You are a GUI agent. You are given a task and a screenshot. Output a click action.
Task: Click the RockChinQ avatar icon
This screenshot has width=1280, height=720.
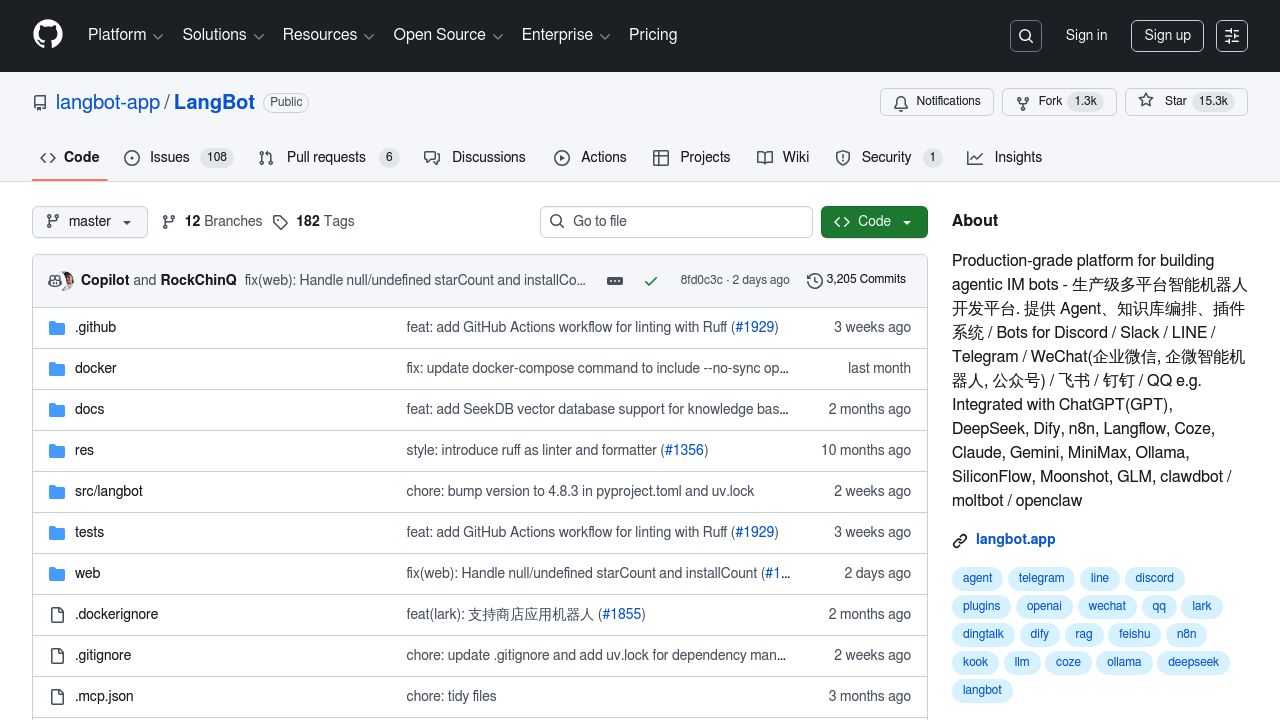[x=66, y=281]
